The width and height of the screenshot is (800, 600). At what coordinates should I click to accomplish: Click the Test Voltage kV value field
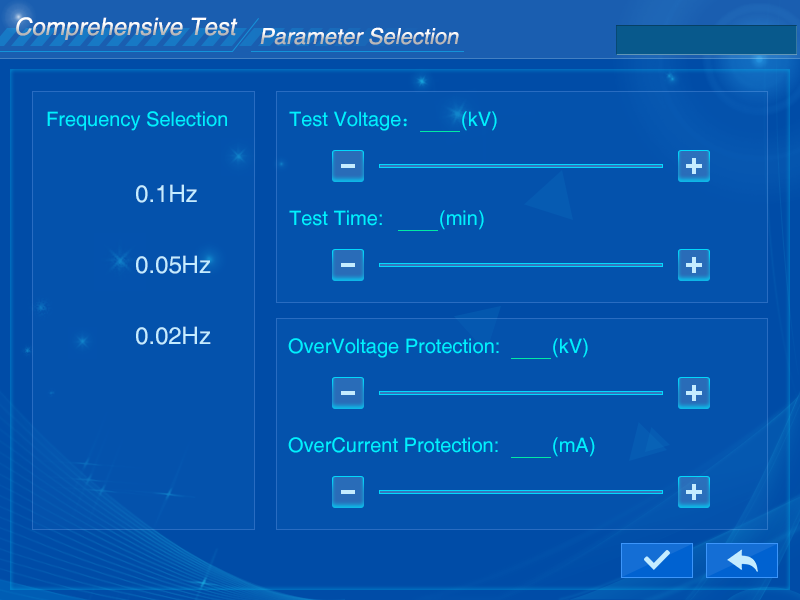440,121
